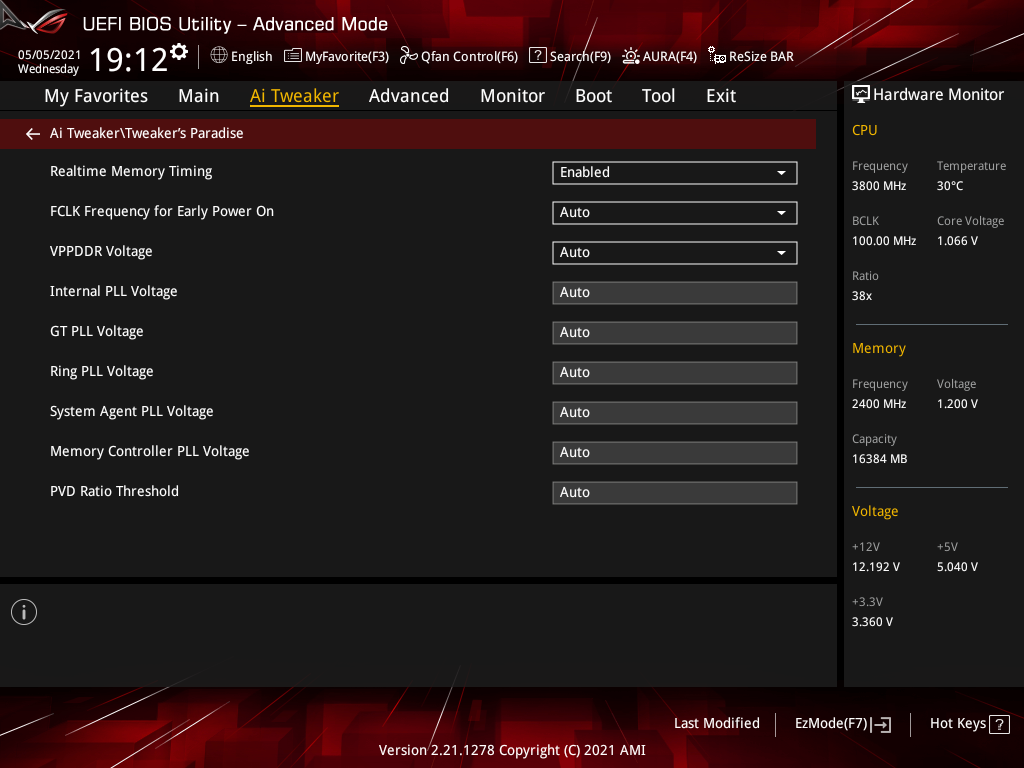Open the Tool tab
The height and width of the screenshot is (768, 1024).
click(658, 96)
